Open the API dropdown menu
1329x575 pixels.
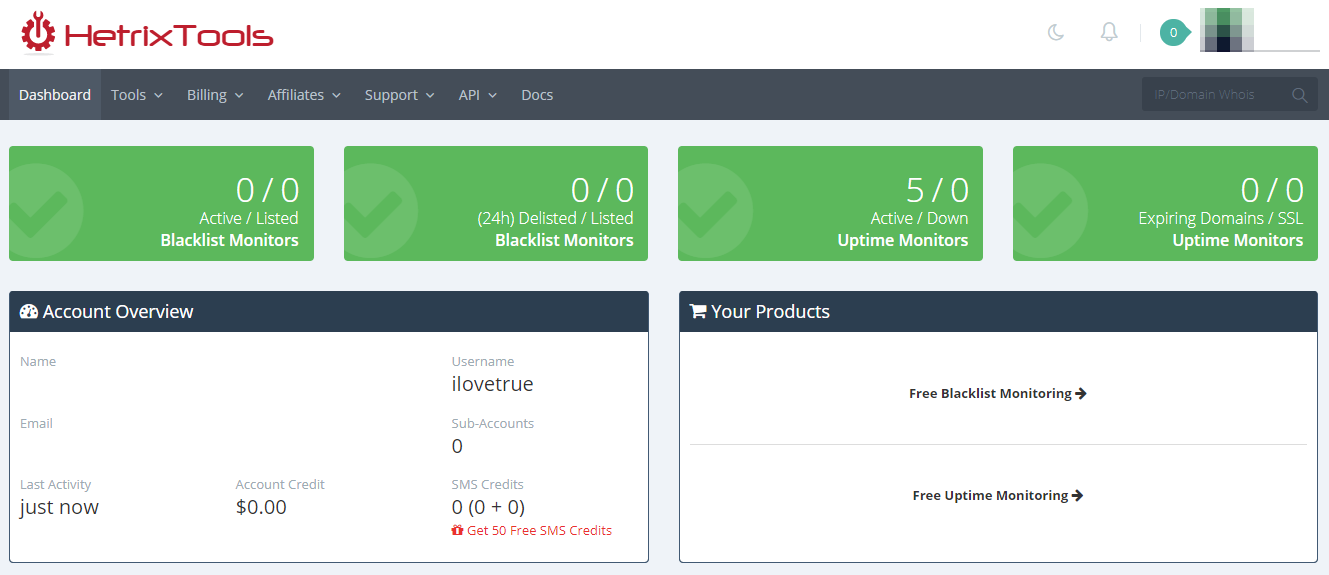[479, 95]
